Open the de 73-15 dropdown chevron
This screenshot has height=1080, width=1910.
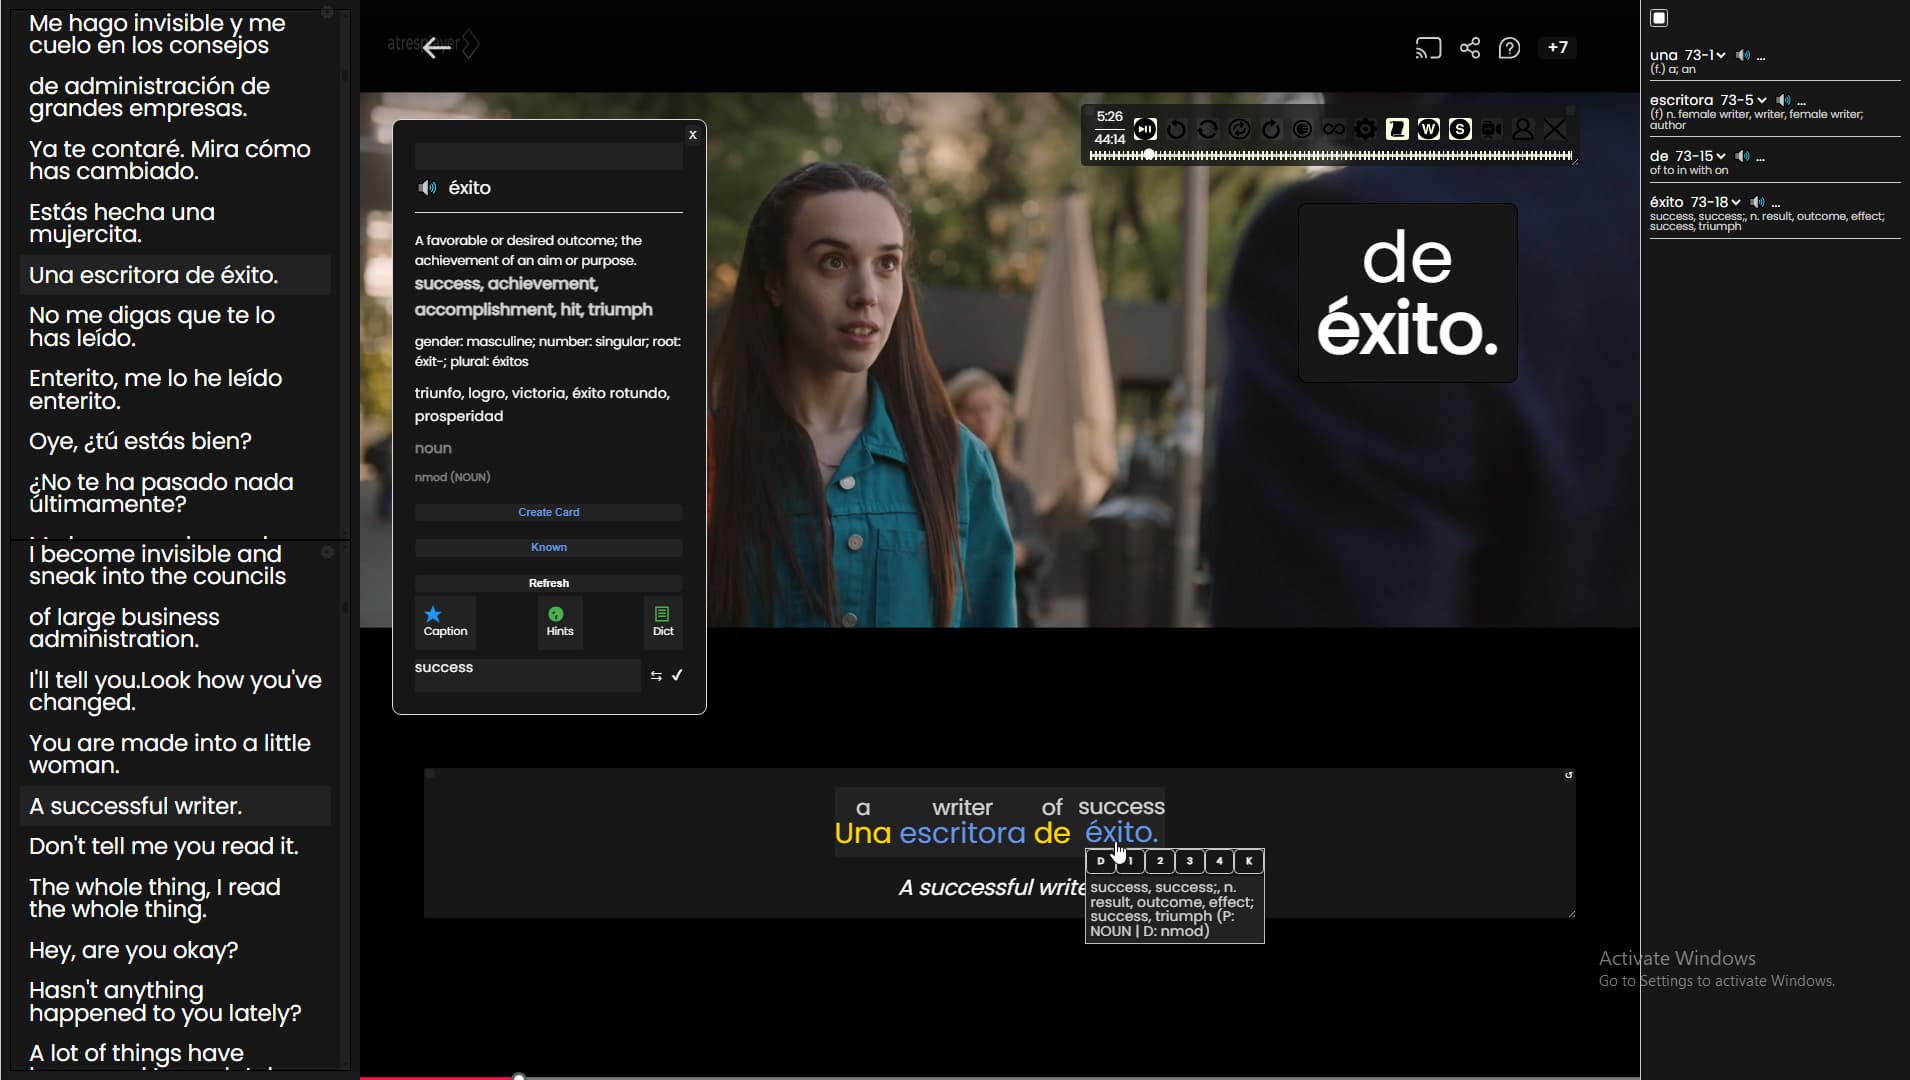coord(1721,156)
